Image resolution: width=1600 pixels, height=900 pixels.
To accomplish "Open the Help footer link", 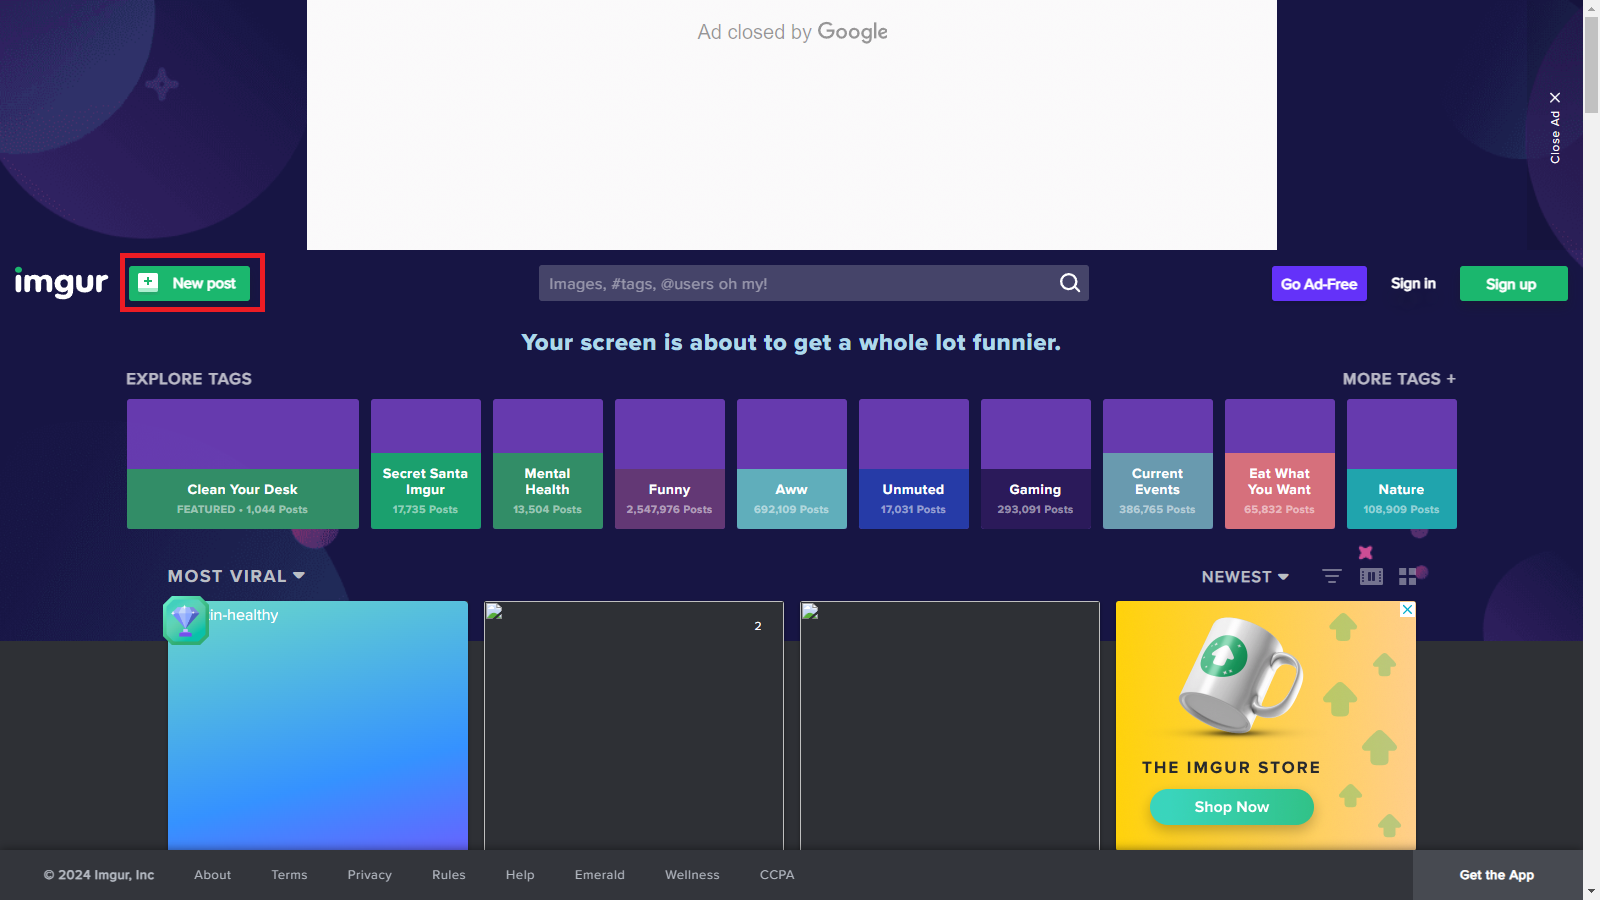I will pos(520,875).
